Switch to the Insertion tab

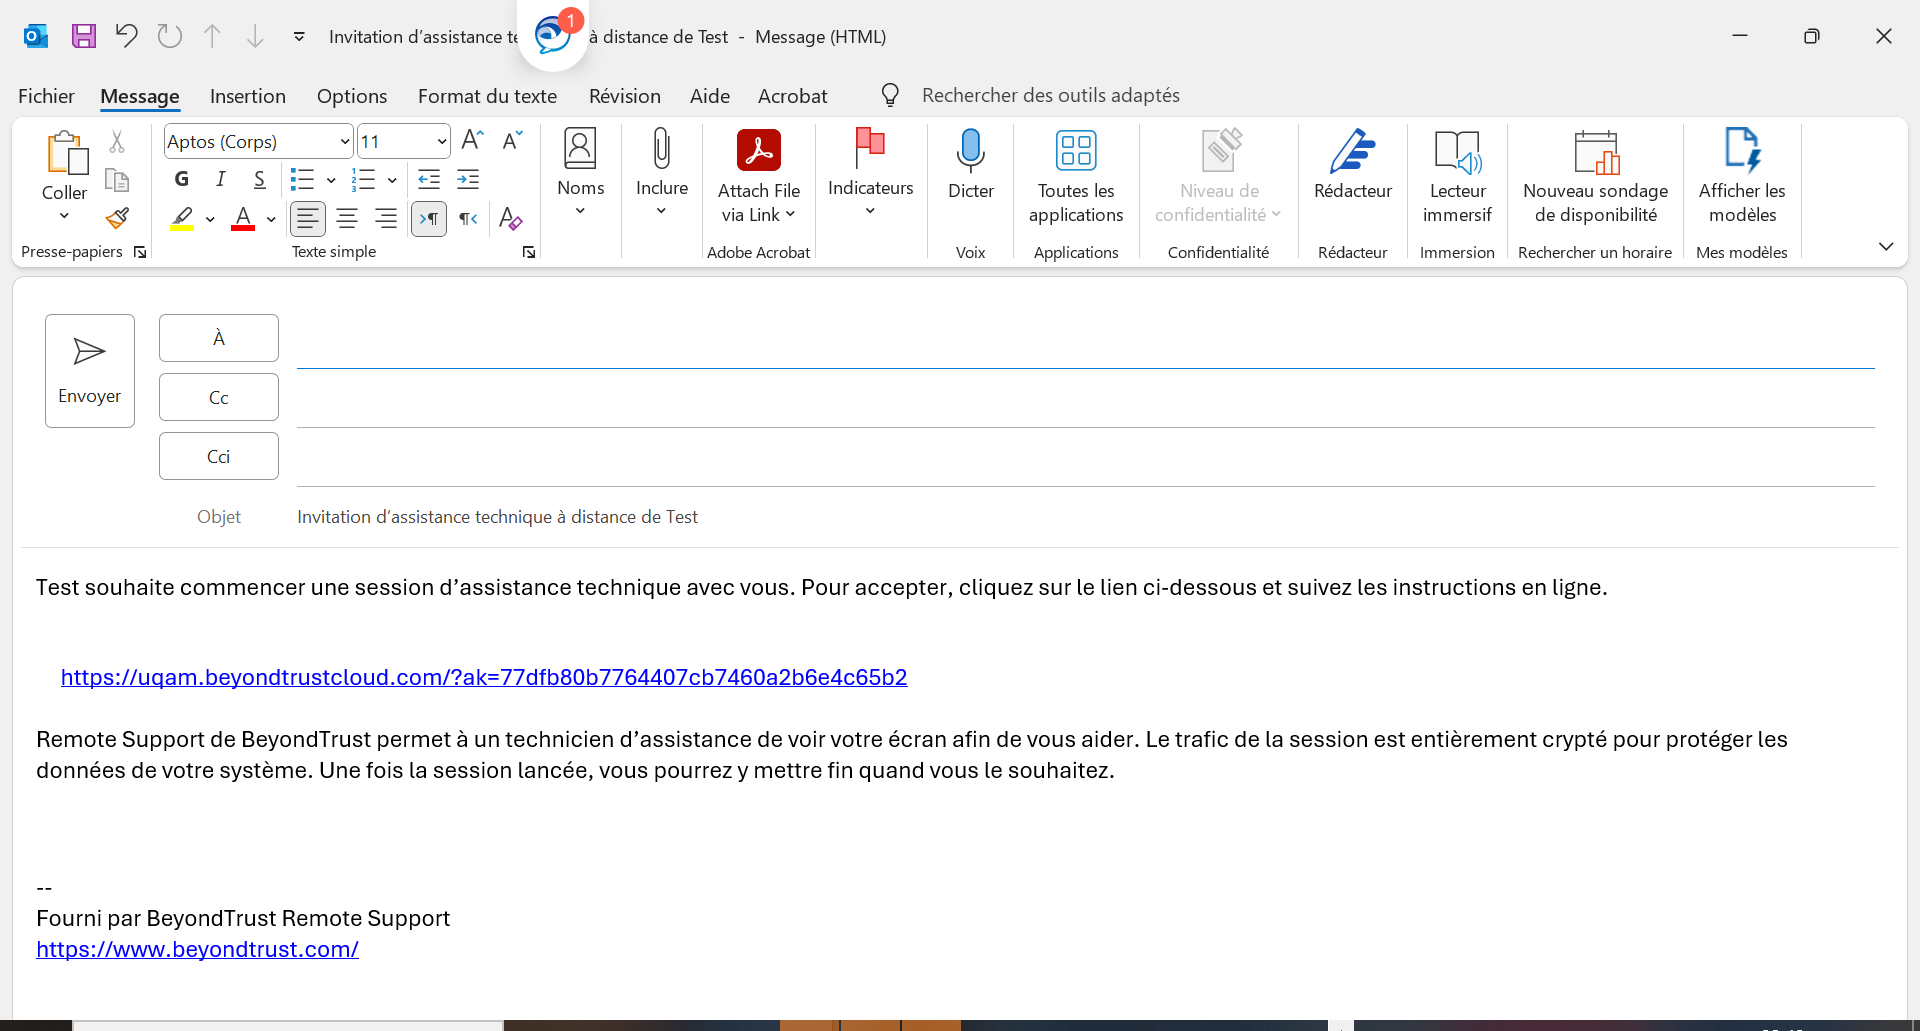click(247, 96)
